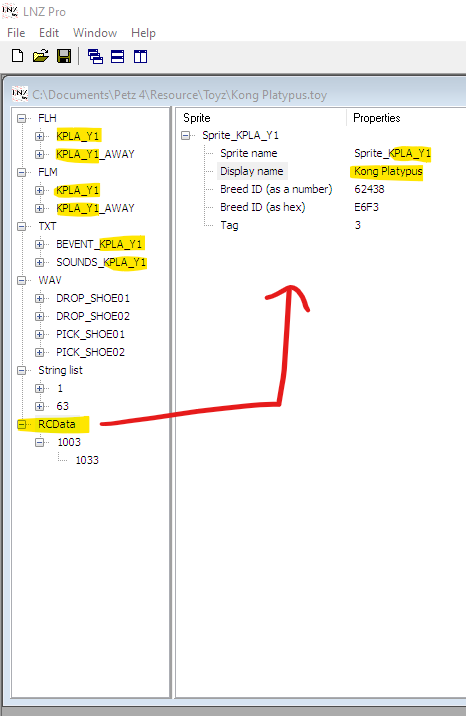Viewport: 466px width, 716px height.
Task: Click the Tile vertically toolbar icon
Action: (140, 56)
